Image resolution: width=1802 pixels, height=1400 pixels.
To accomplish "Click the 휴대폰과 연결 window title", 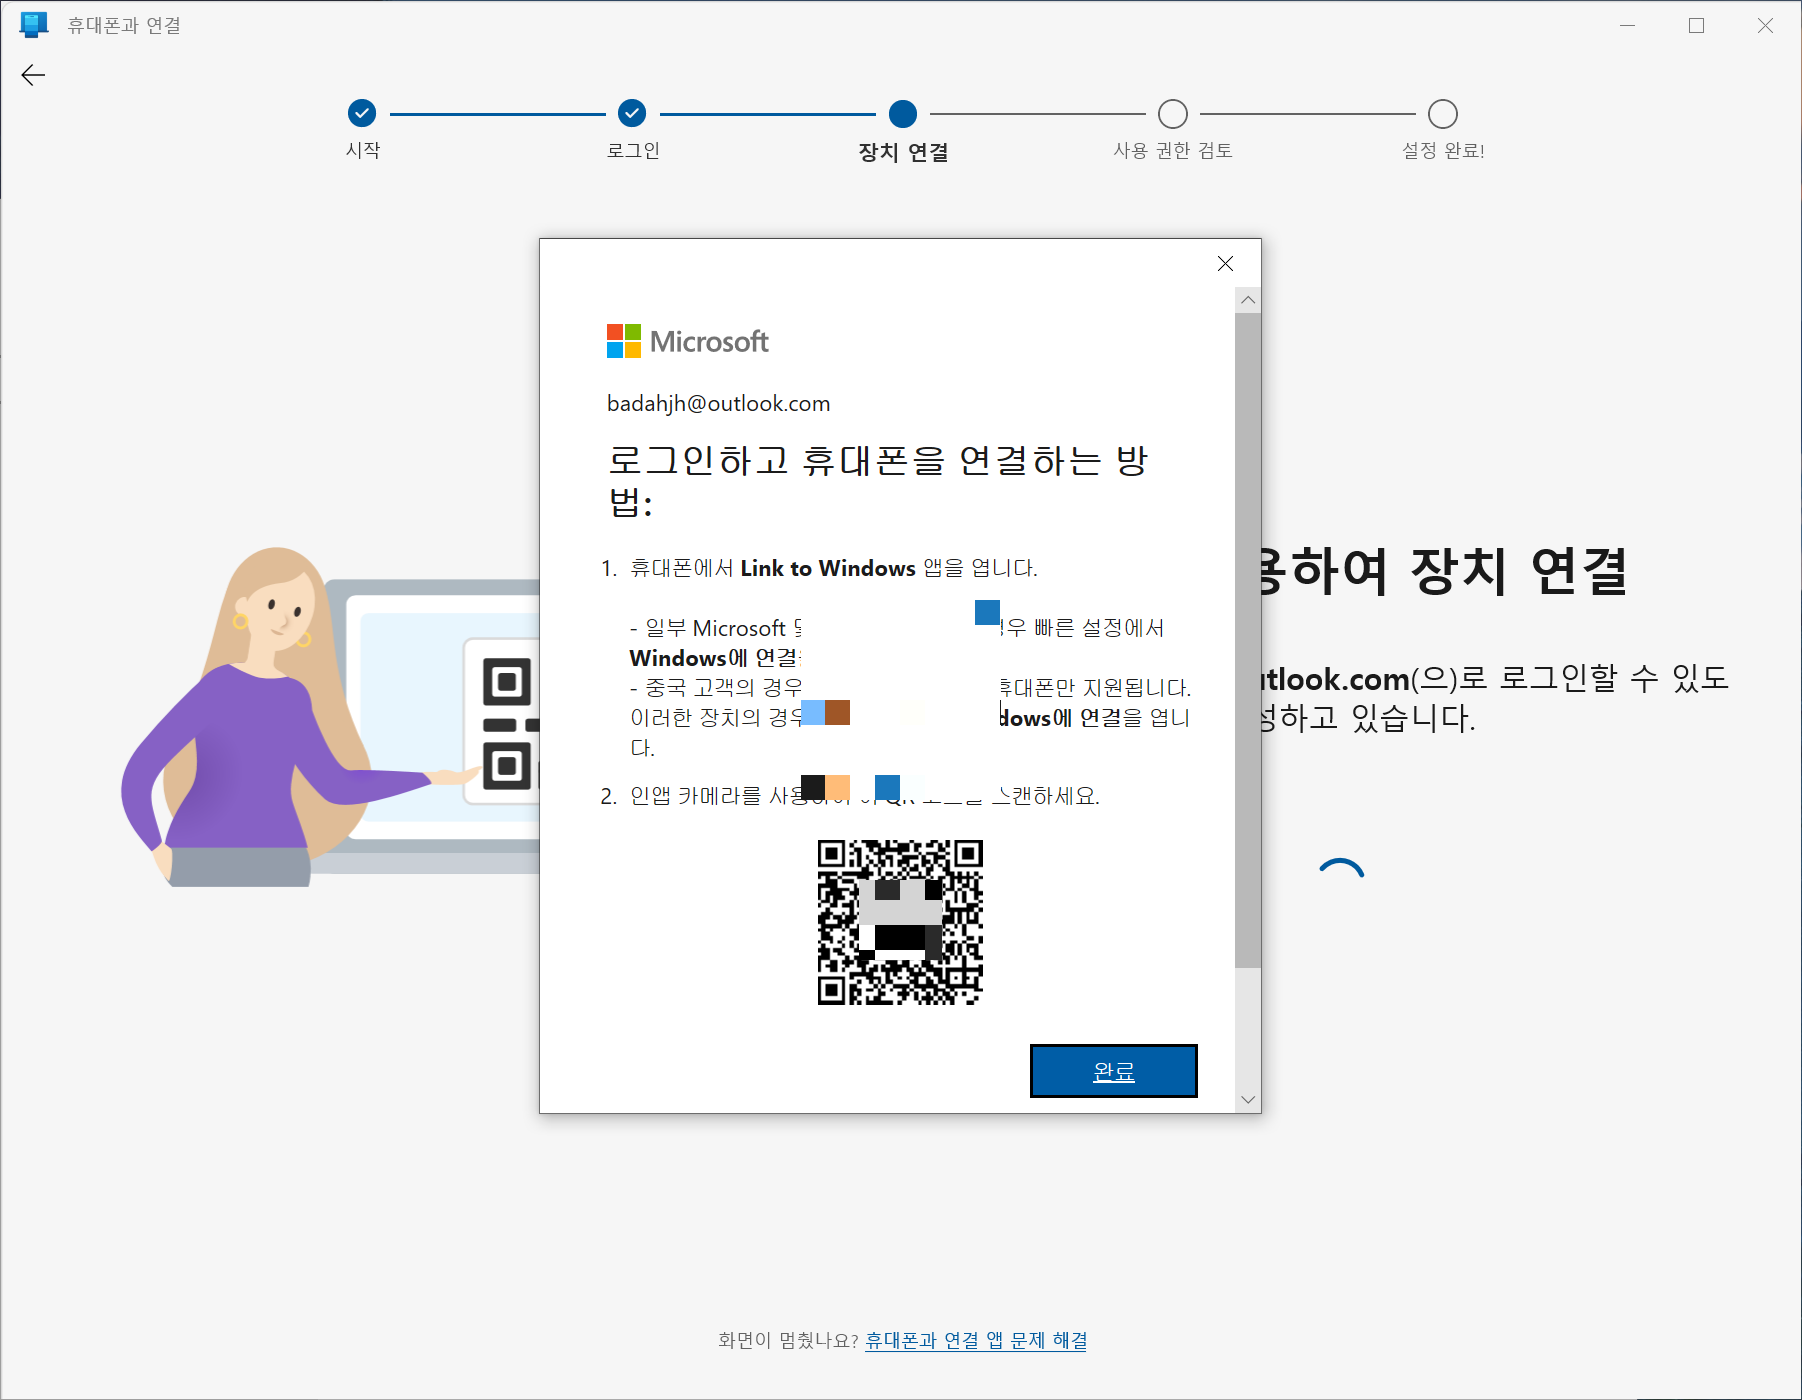I will click(124, 25).
